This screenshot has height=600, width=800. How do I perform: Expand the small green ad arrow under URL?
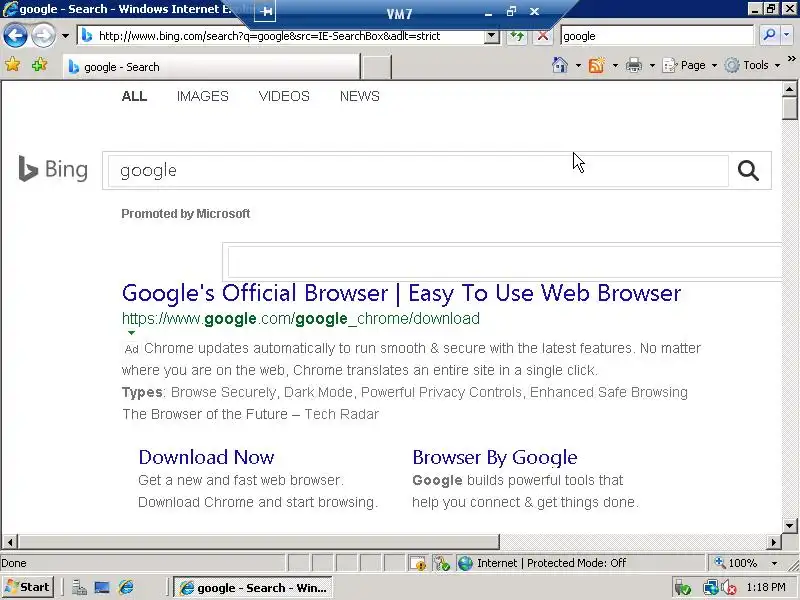[x=131, y=333]
